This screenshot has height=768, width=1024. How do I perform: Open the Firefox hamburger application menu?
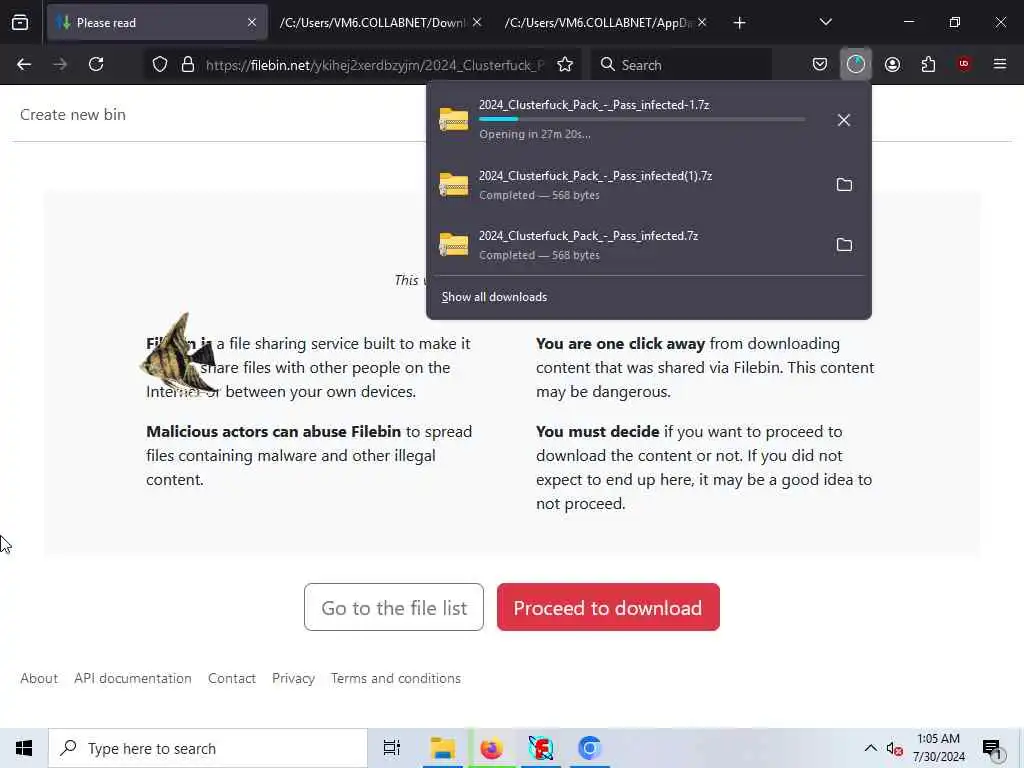1000,64
